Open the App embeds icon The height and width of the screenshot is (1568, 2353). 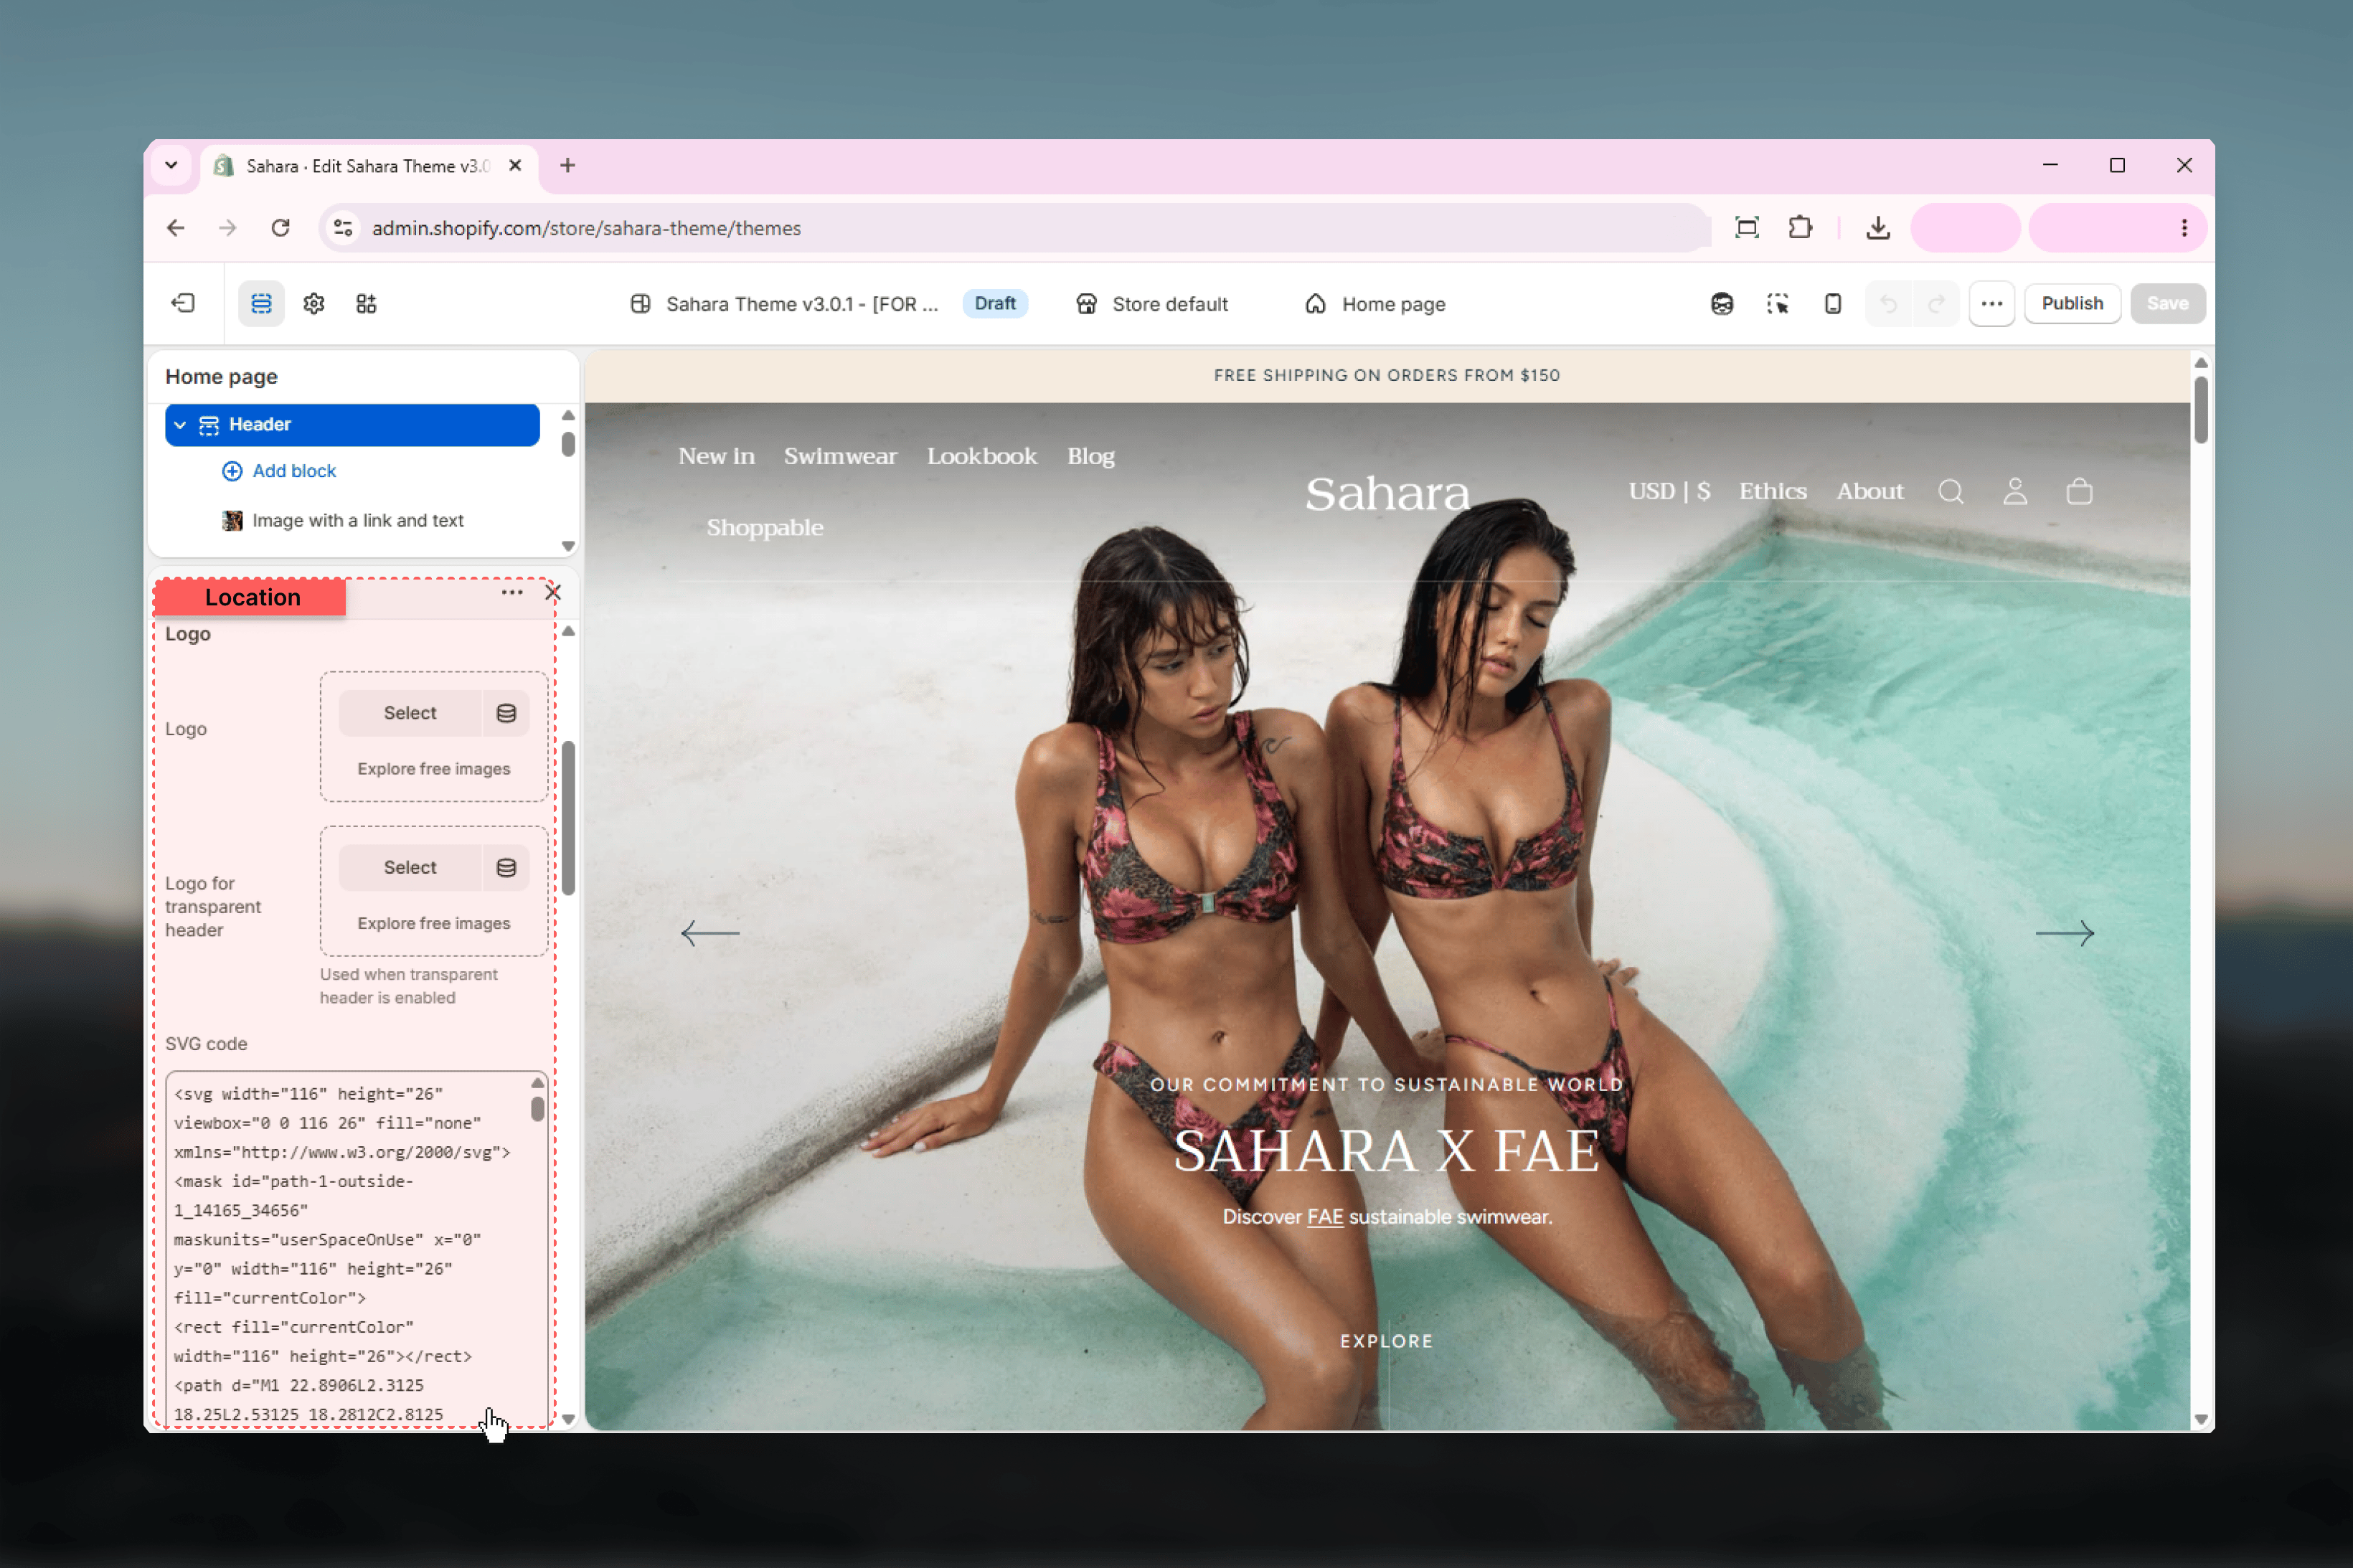(366, 303)
